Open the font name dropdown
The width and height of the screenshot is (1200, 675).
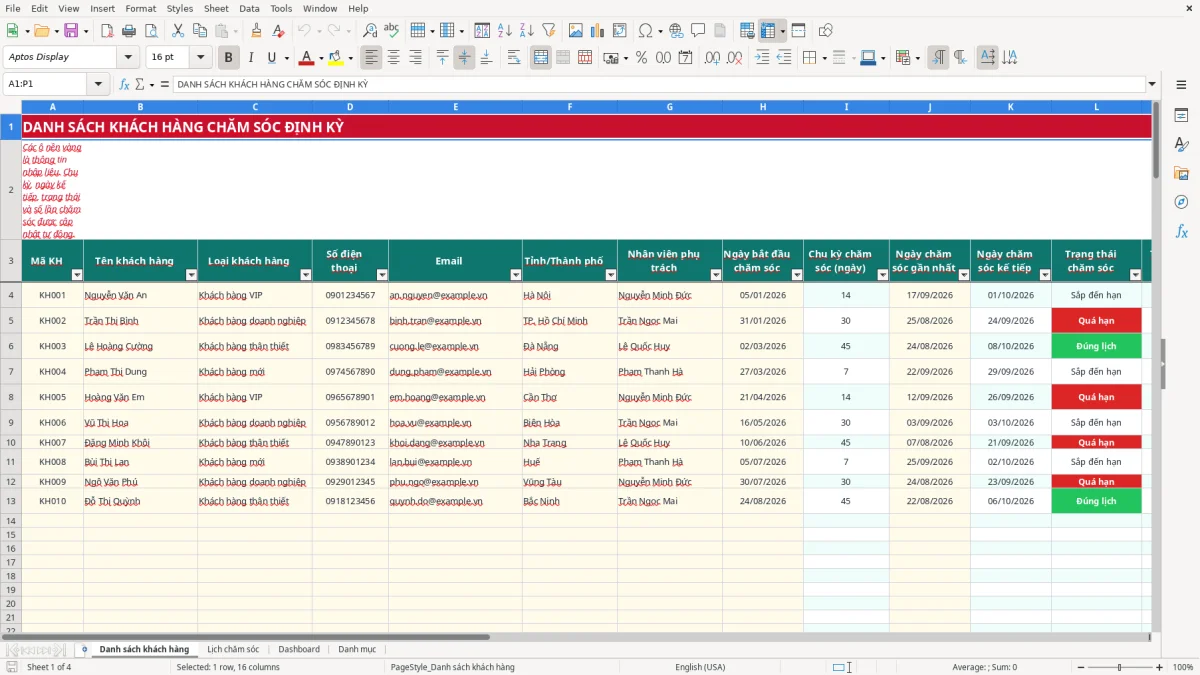pyautogui.click(x=127, y=57)
